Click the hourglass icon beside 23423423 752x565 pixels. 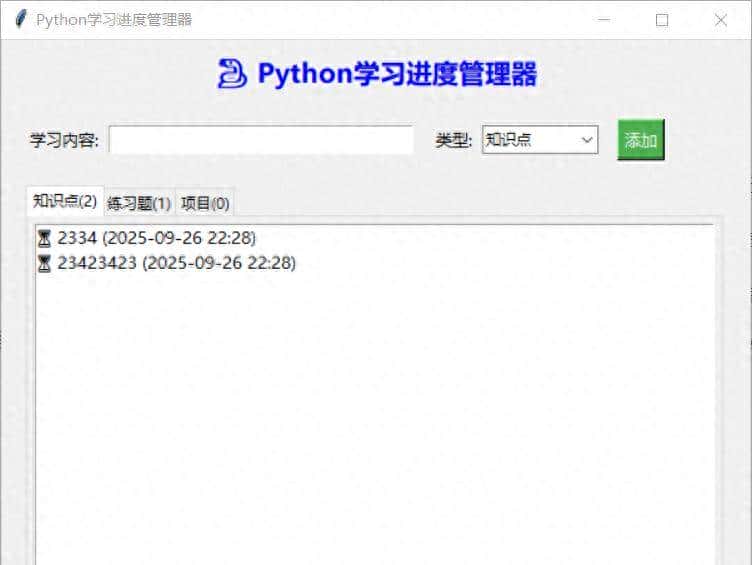pyautogui.click(x=44, y=263)
